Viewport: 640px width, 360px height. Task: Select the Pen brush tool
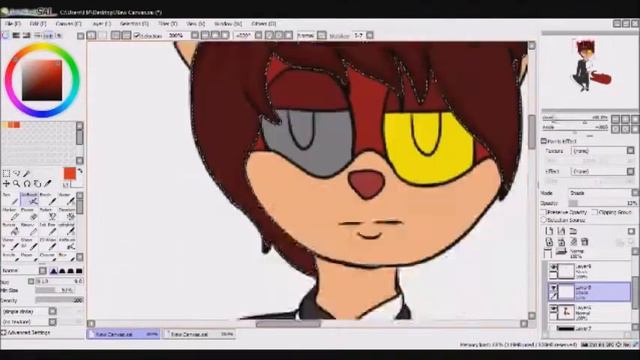(11, 200)
